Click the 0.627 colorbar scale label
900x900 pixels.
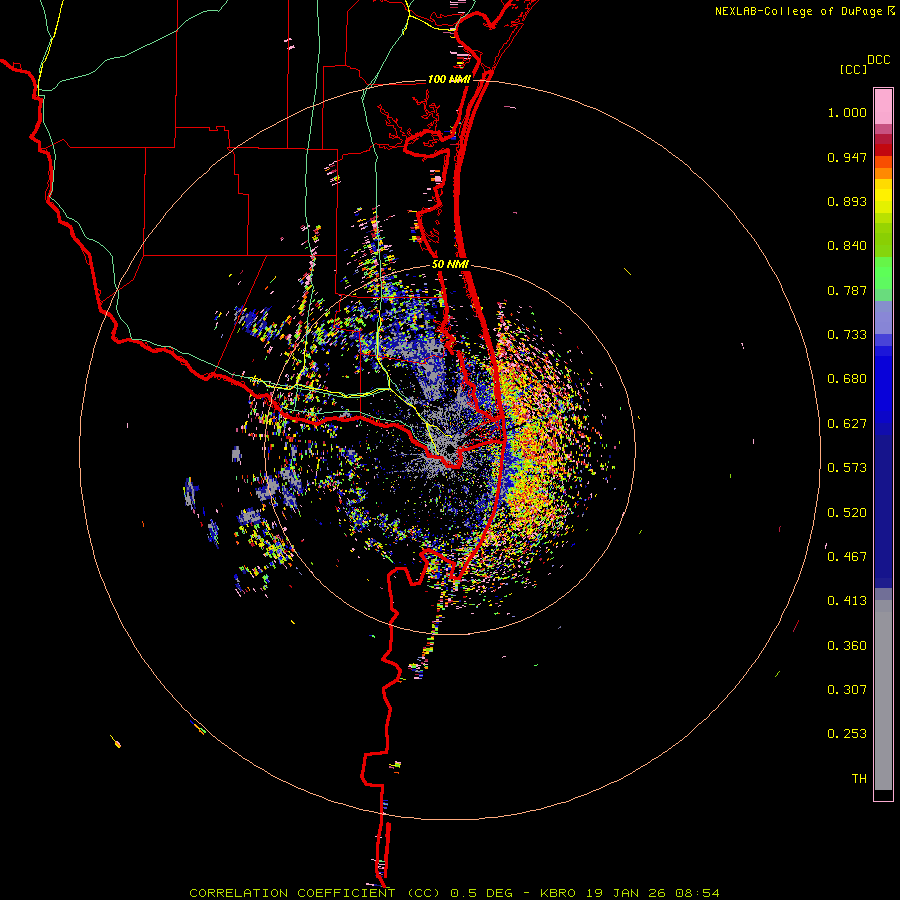coord(847,424)
